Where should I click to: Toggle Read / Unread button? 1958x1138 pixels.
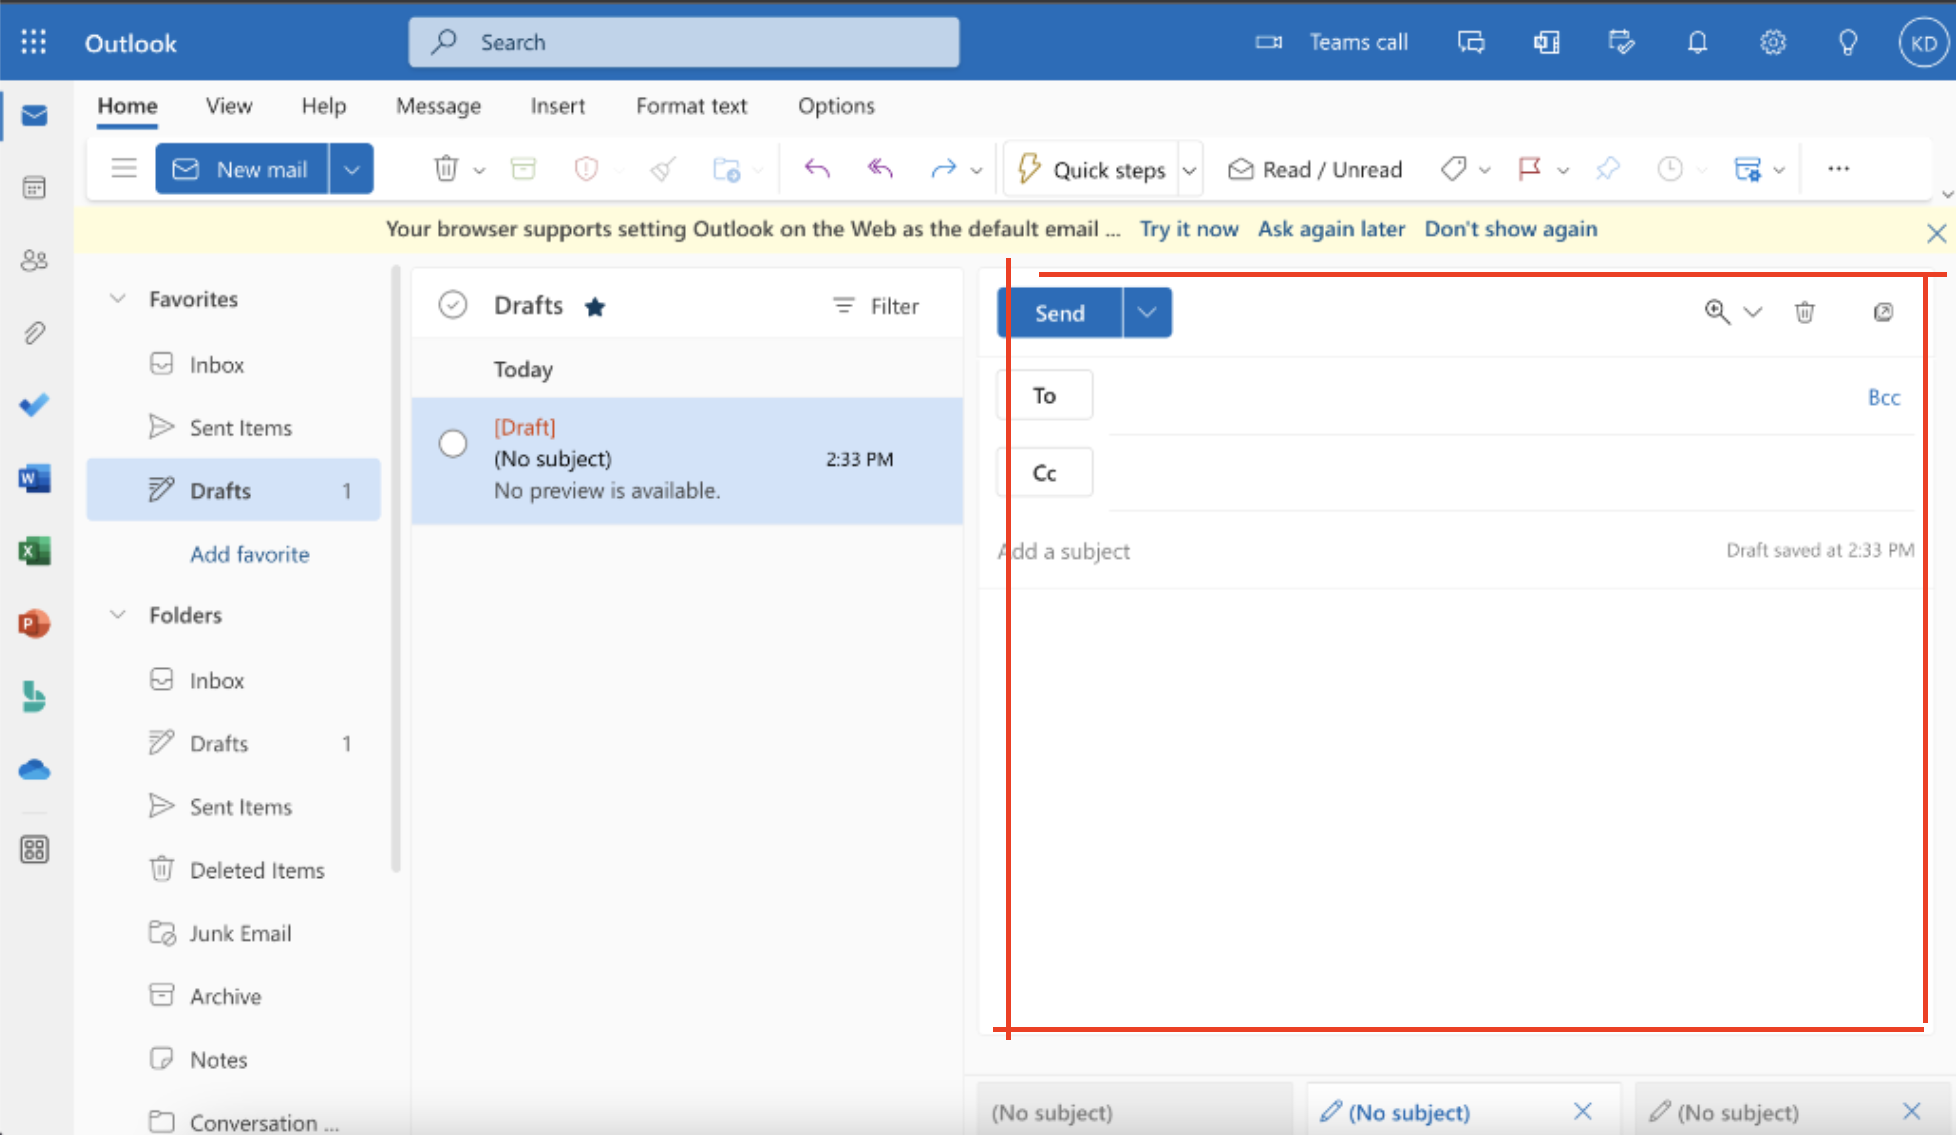(x=1315, y=169)
